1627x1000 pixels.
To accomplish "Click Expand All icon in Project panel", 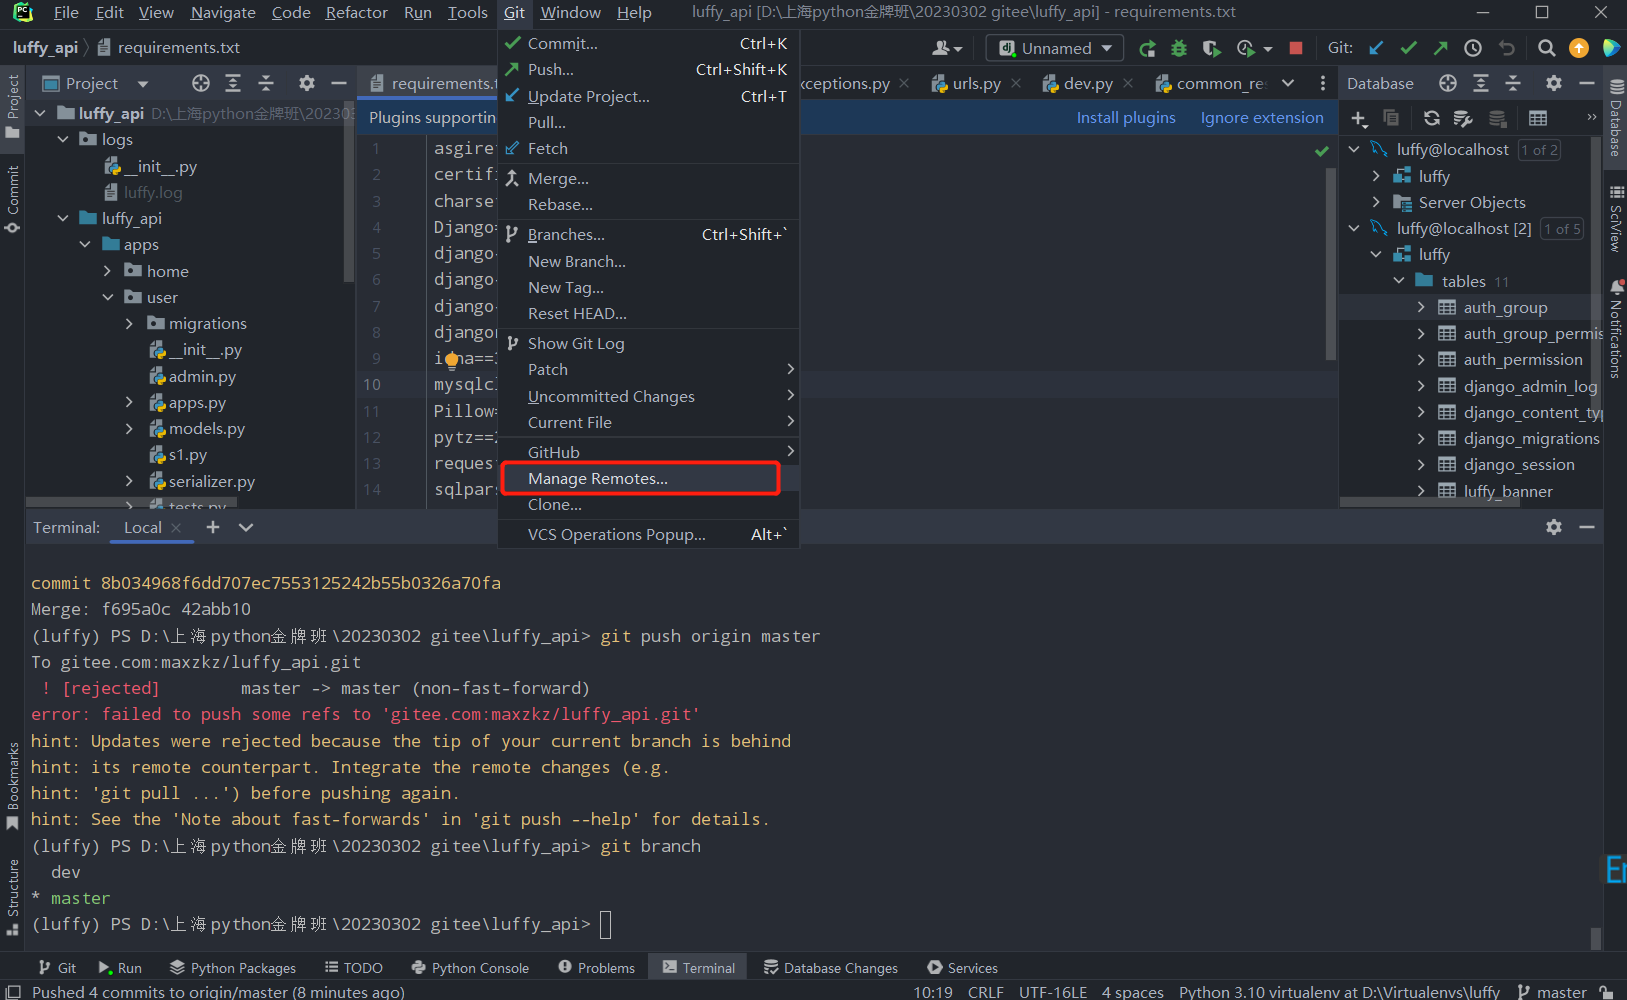I will [x=233, y=83].
